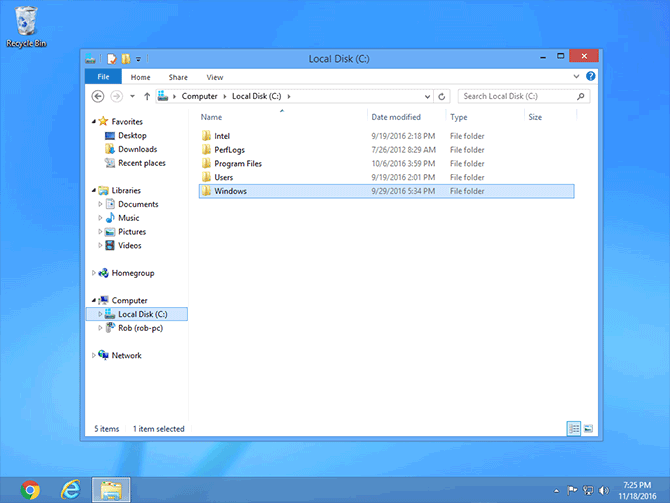
Task: Select the Program Files folder
Action: point(387,163)
